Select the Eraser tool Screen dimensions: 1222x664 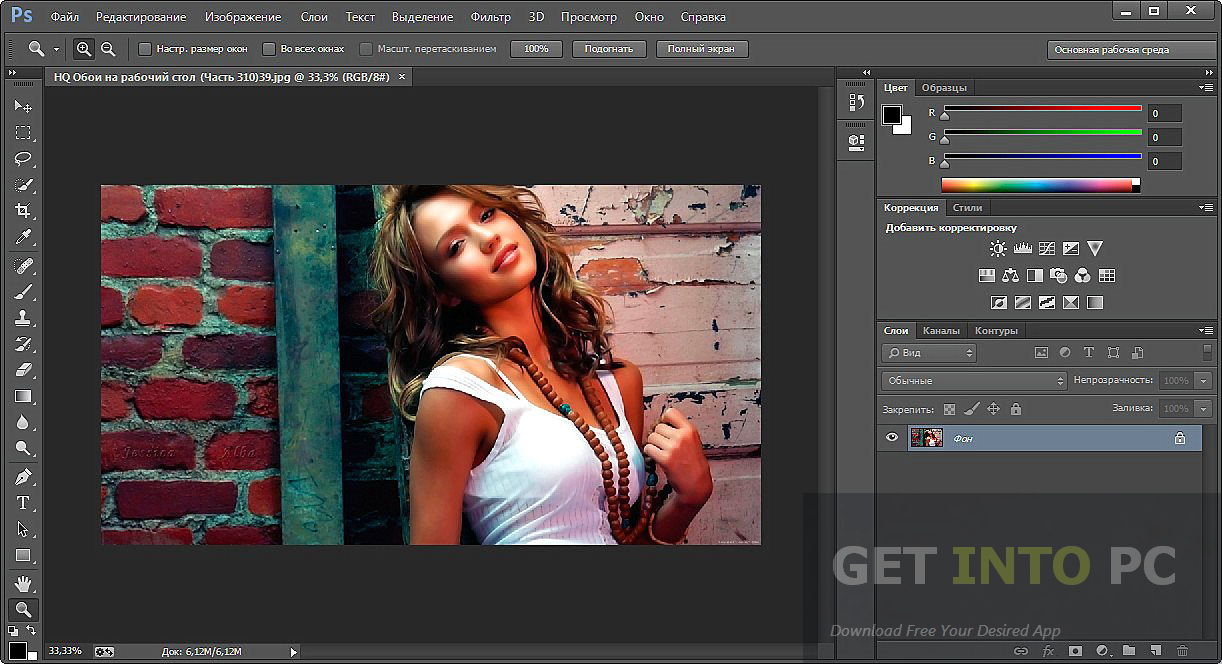22,370
